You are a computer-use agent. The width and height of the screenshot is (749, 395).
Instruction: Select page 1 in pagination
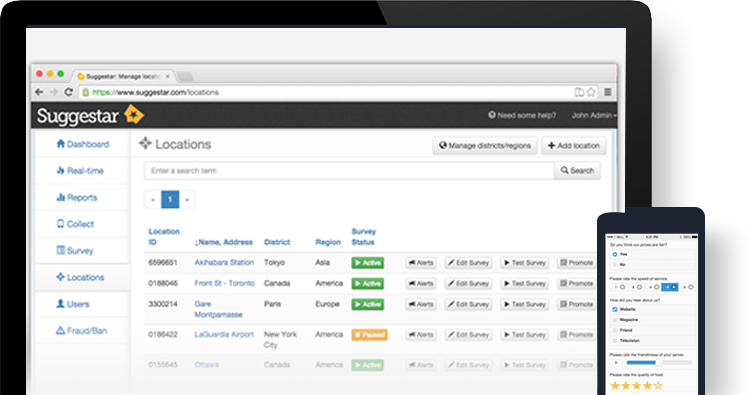click(170, 200)
